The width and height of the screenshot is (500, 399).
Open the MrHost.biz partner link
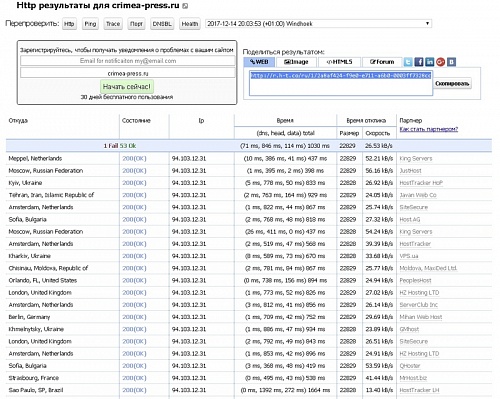coord(413,378)
